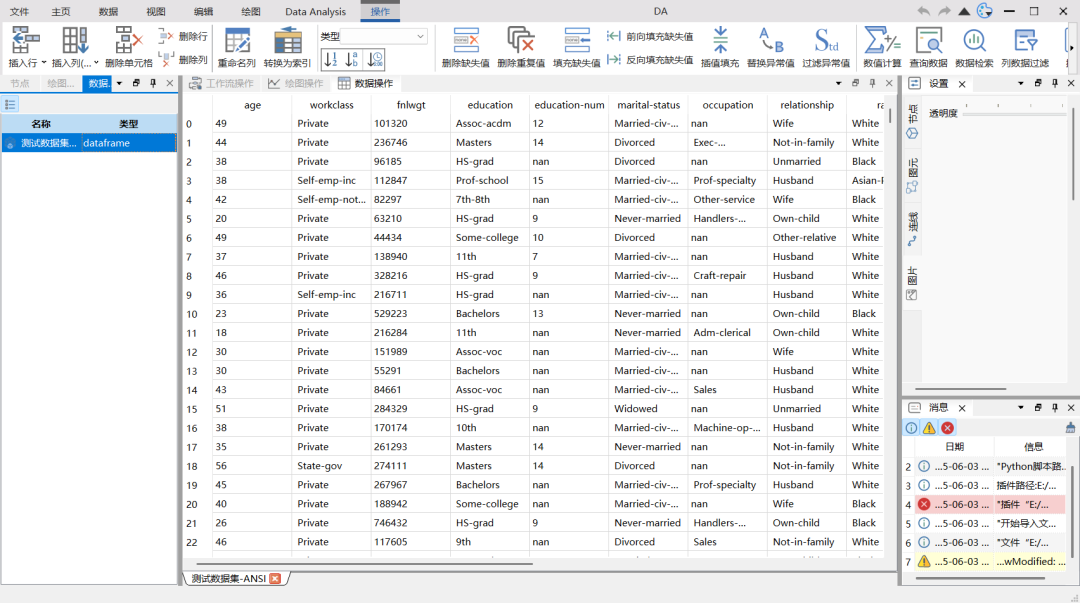Select the numeric sort type icon
Viewport: 1080px width, 603px height.
331,60
